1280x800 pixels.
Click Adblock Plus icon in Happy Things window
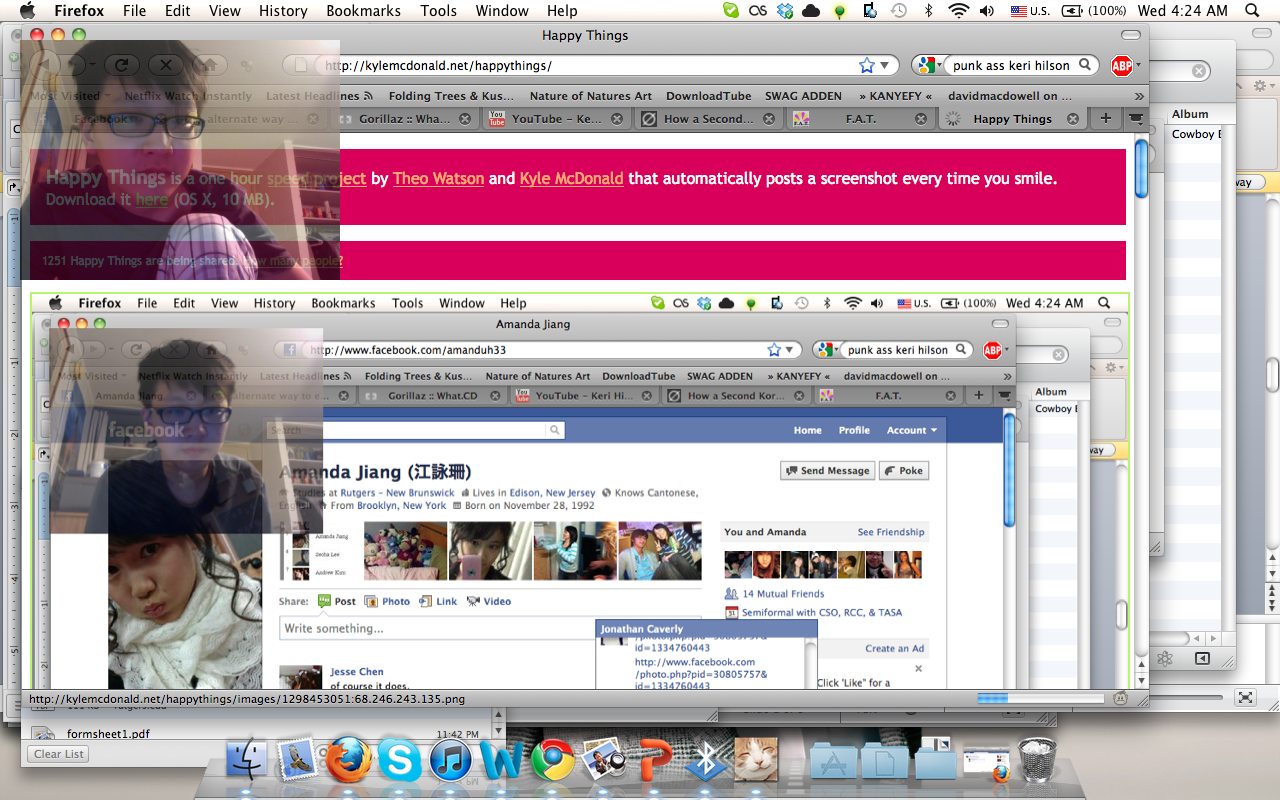[x=1122, y=66]
